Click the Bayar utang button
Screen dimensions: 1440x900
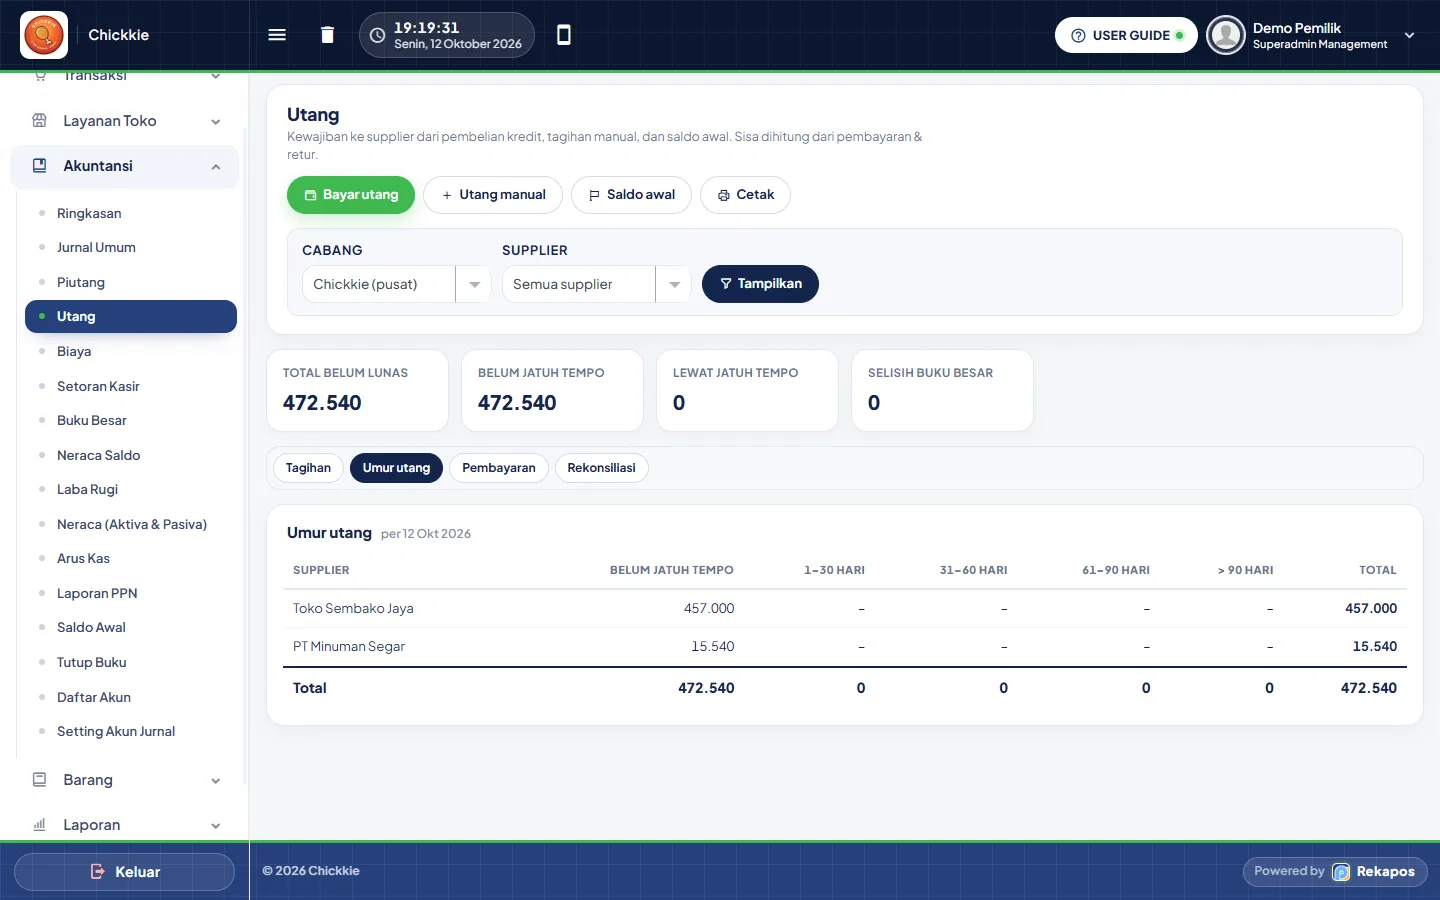[x=351, y=195]
